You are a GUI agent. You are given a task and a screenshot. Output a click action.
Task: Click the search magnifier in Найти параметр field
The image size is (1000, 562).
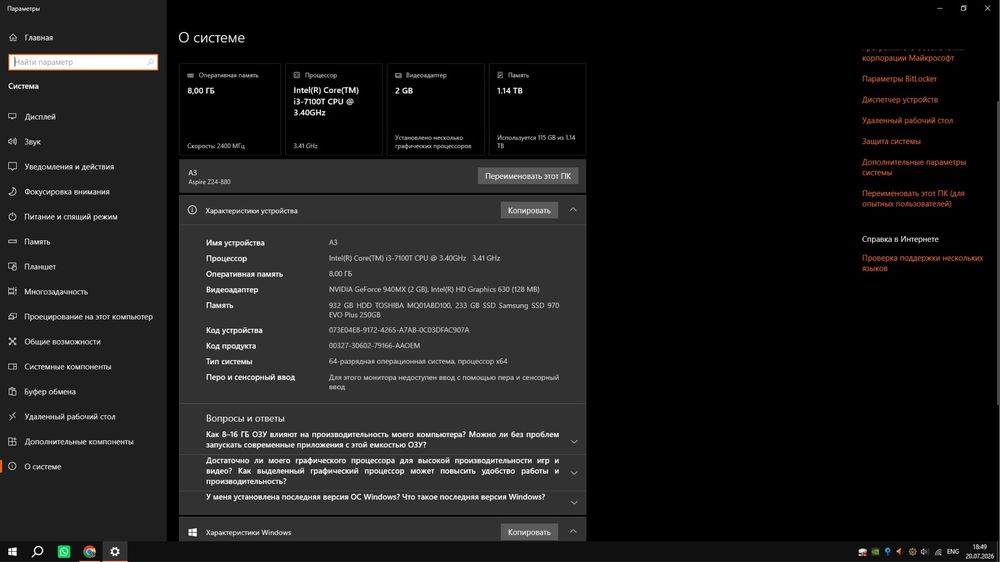[x=151, y=62]
